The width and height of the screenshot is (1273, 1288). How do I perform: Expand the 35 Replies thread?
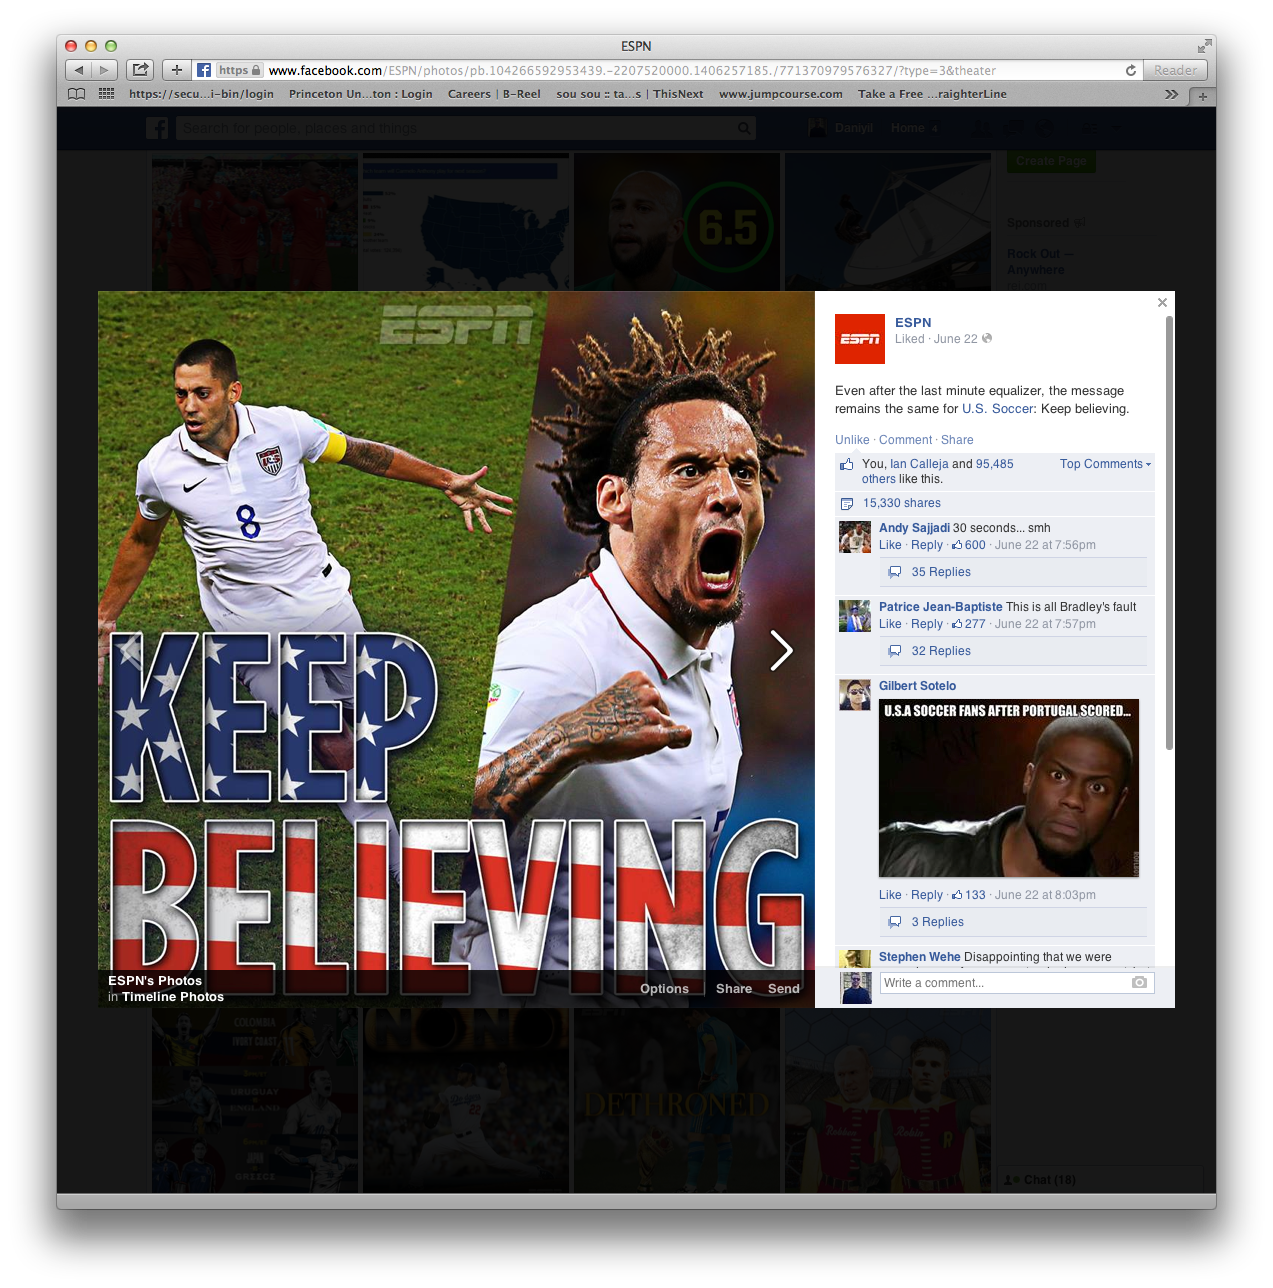(x=941, y=572)
